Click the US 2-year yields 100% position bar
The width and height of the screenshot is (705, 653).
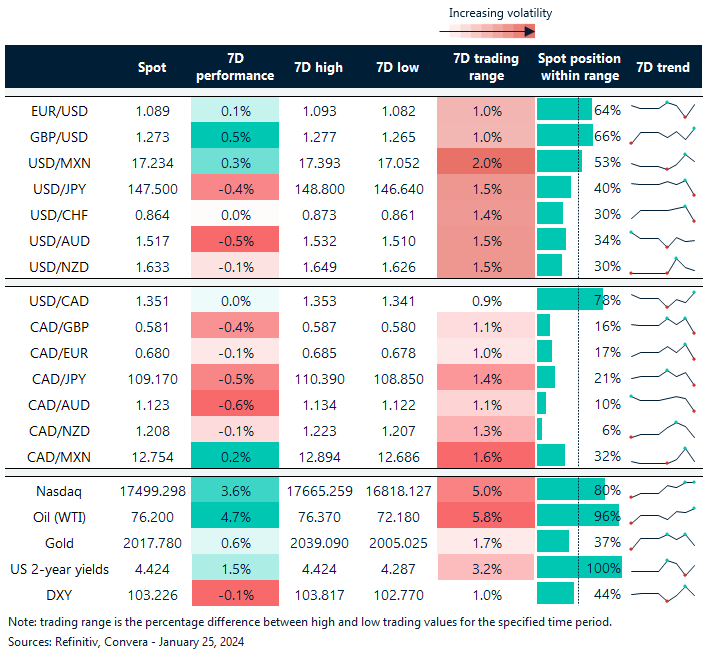click(579, 567)
